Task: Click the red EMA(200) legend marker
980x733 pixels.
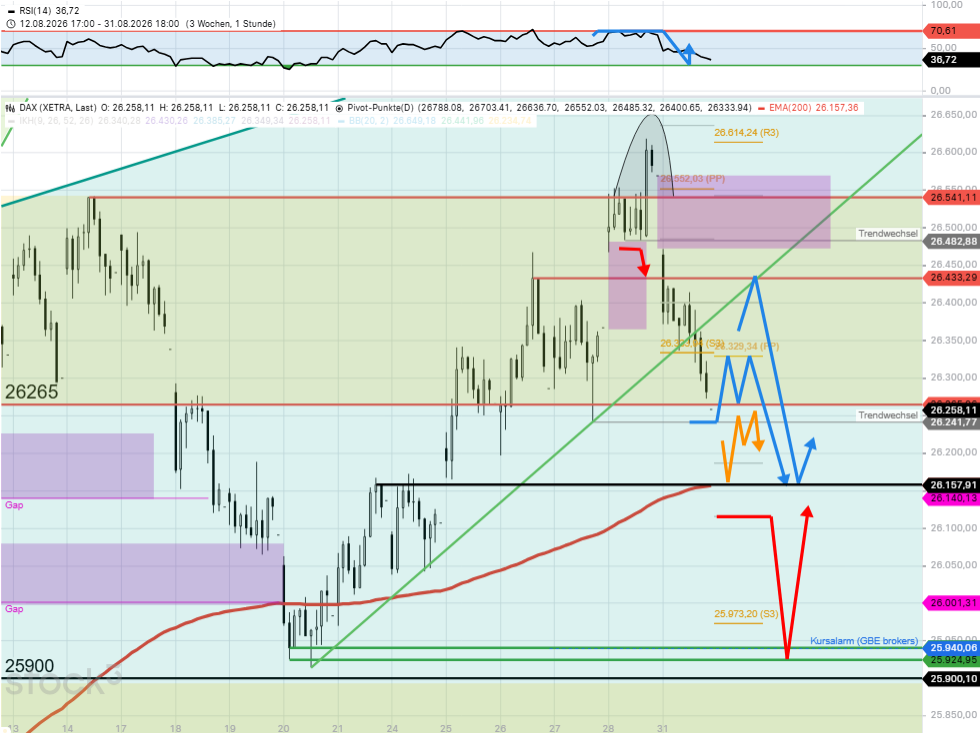Action: (761, 107)
